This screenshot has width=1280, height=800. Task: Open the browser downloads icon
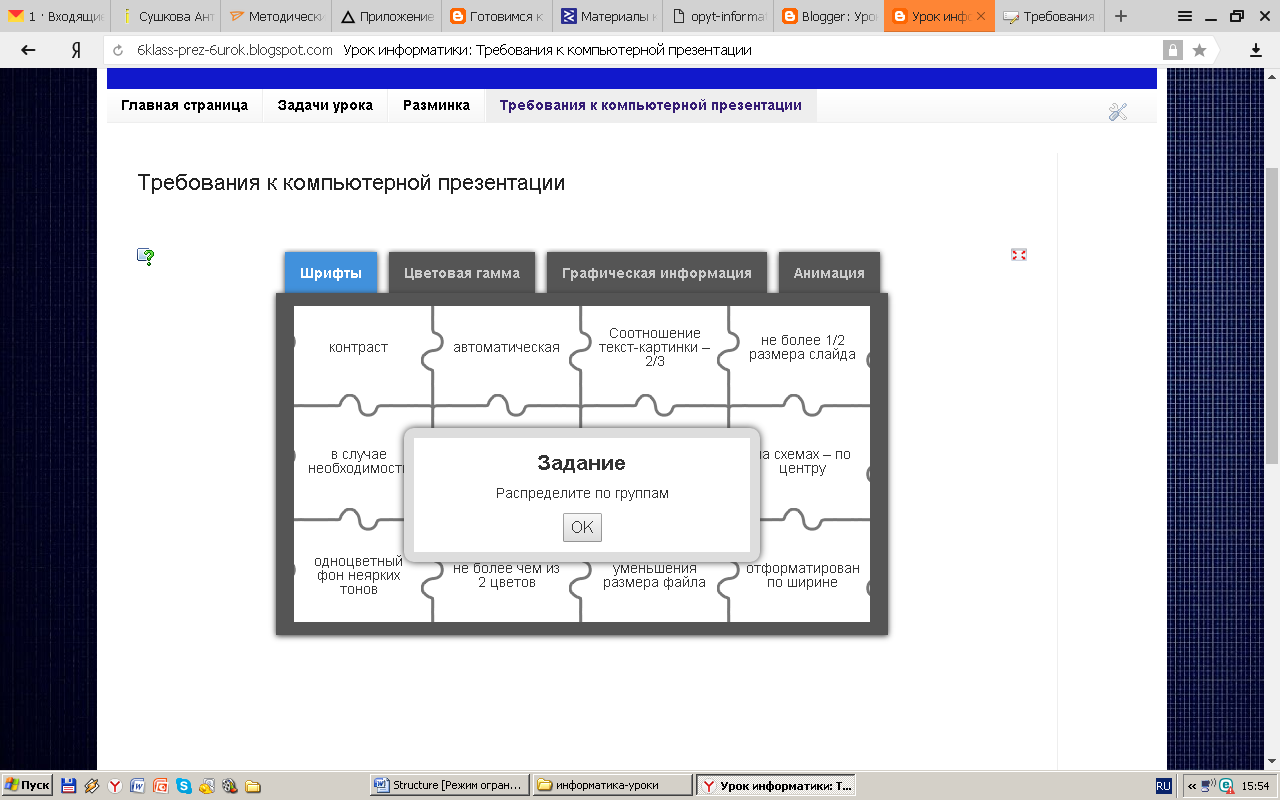click(1256, 50)
